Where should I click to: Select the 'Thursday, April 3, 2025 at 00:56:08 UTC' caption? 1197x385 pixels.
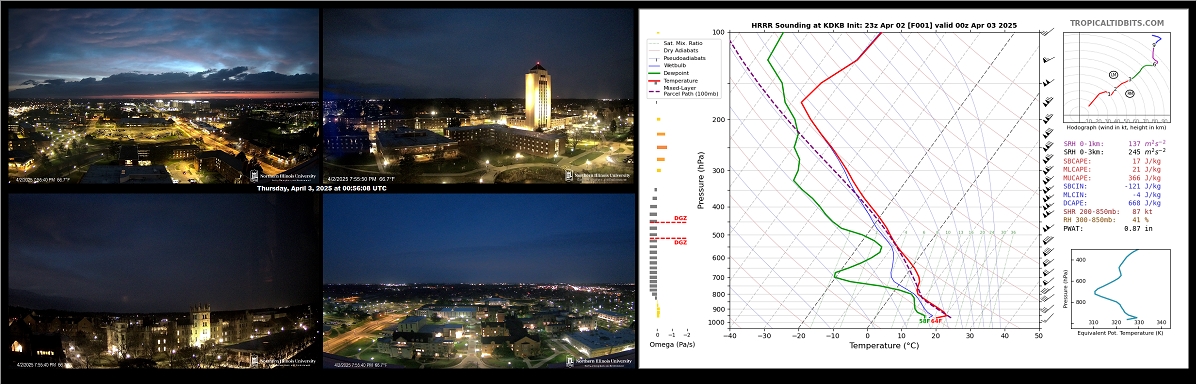click(x=321, y=188)
